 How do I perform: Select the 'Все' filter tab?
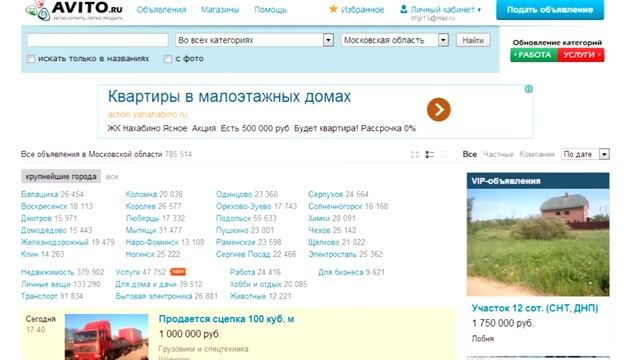(x=469, y=154)
